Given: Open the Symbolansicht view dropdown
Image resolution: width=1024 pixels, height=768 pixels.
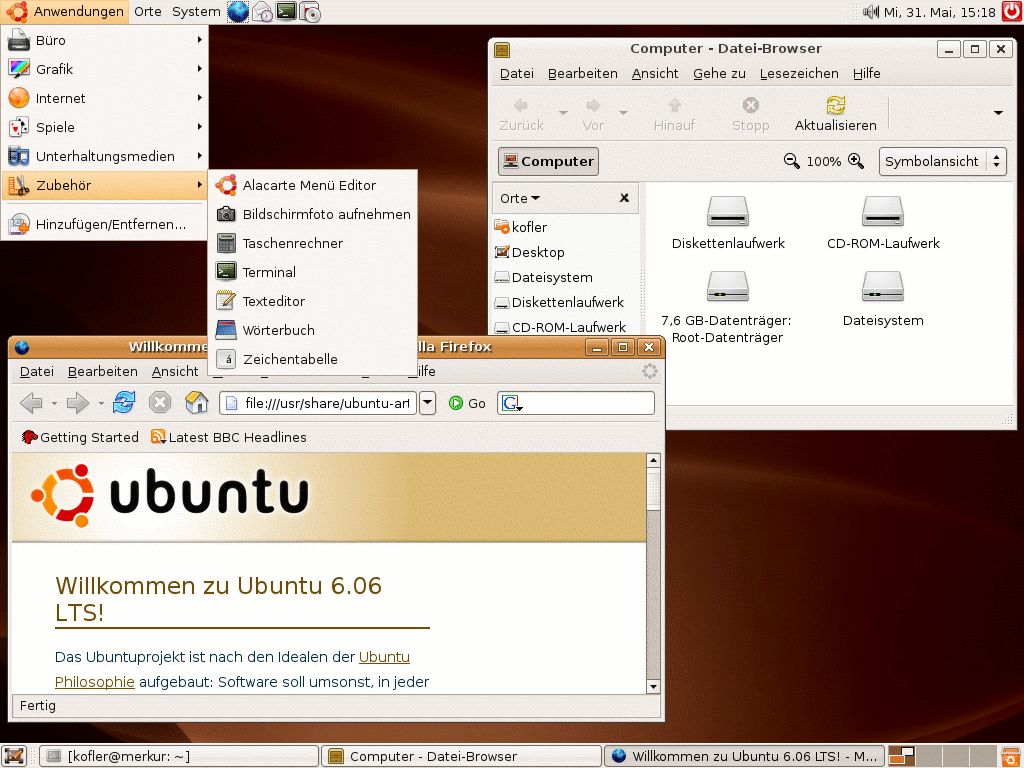Looking at the screenshot, I should click(x=942, y=161).
